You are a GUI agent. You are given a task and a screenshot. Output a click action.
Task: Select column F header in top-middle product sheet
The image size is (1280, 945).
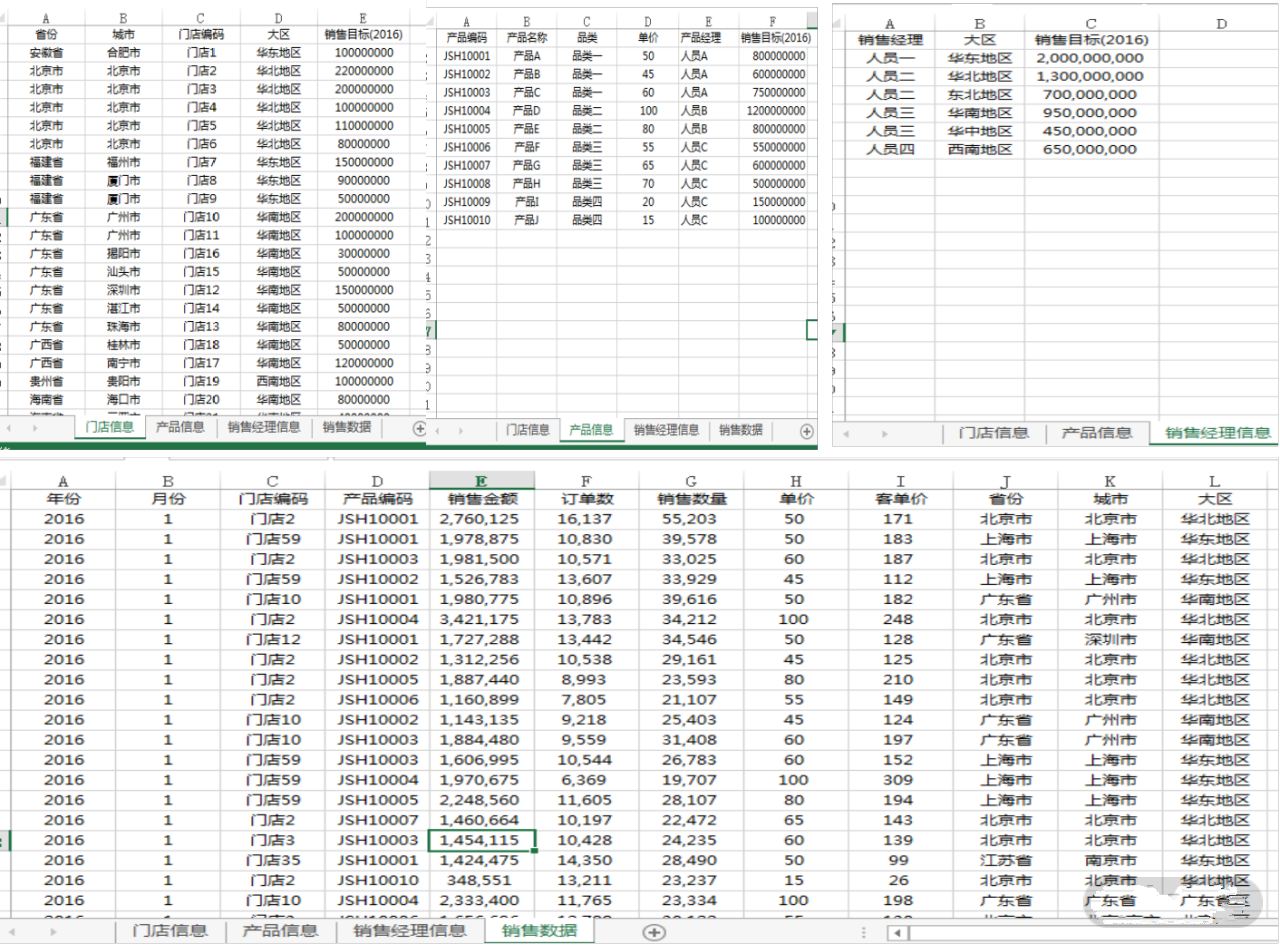pos(772,20)
